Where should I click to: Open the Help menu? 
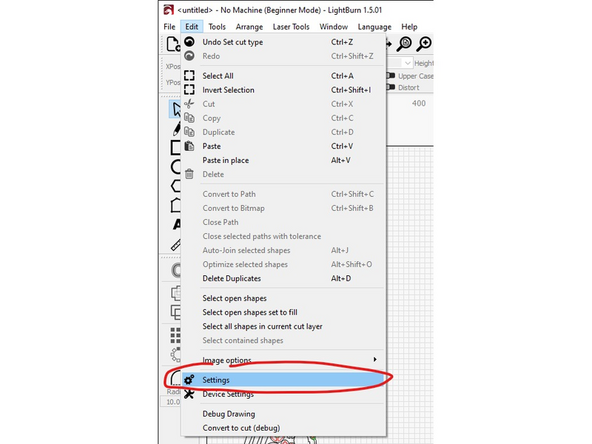click(x=409, y=27)
